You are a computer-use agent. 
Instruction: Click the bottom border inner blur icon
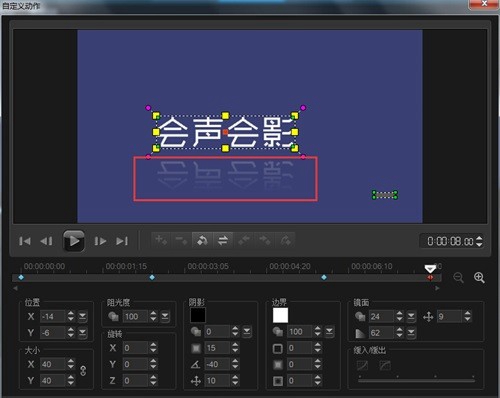coord(278,381)
